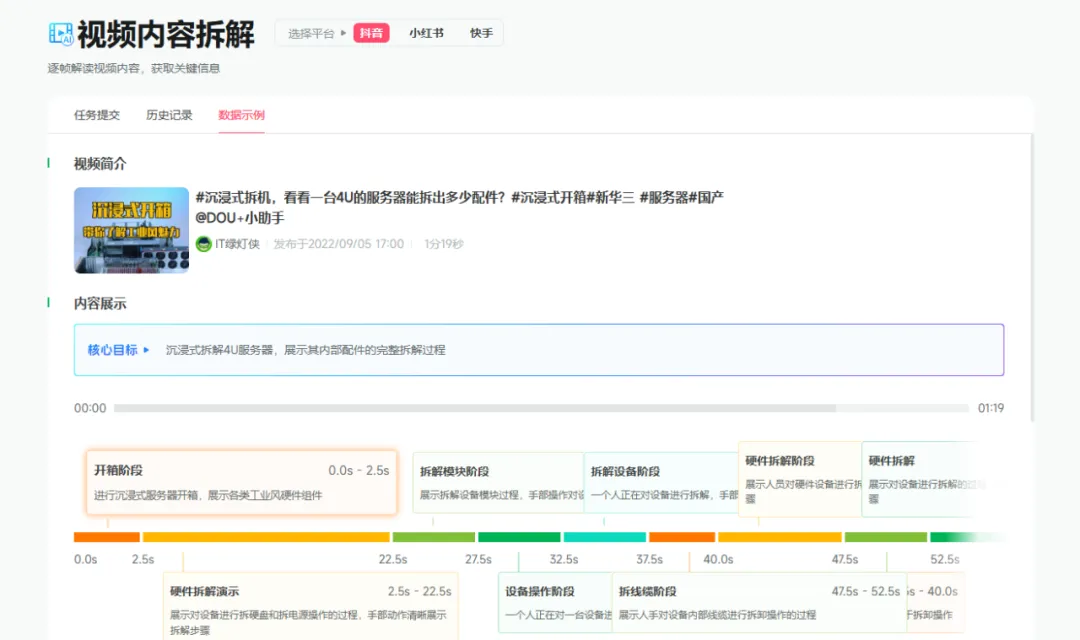1080x640 pixels.
Task: Select the 硬件拆解阶段 stage card
Action: pyautogui.click(x=800, y=479)
